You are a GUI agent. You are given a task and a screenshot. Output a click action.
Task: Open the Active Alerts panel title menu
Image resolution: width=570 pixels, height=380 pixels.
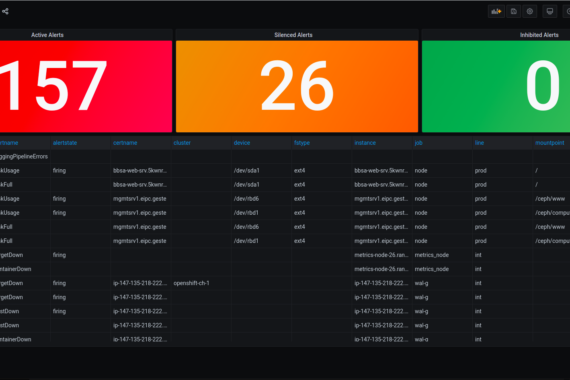pos(47,35)
